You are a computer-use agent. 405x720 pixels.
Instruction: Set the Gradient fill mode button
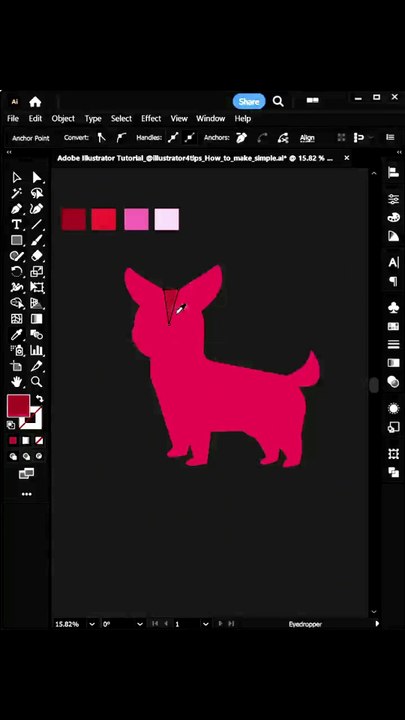pyautogui.click(x=26, y=441)
